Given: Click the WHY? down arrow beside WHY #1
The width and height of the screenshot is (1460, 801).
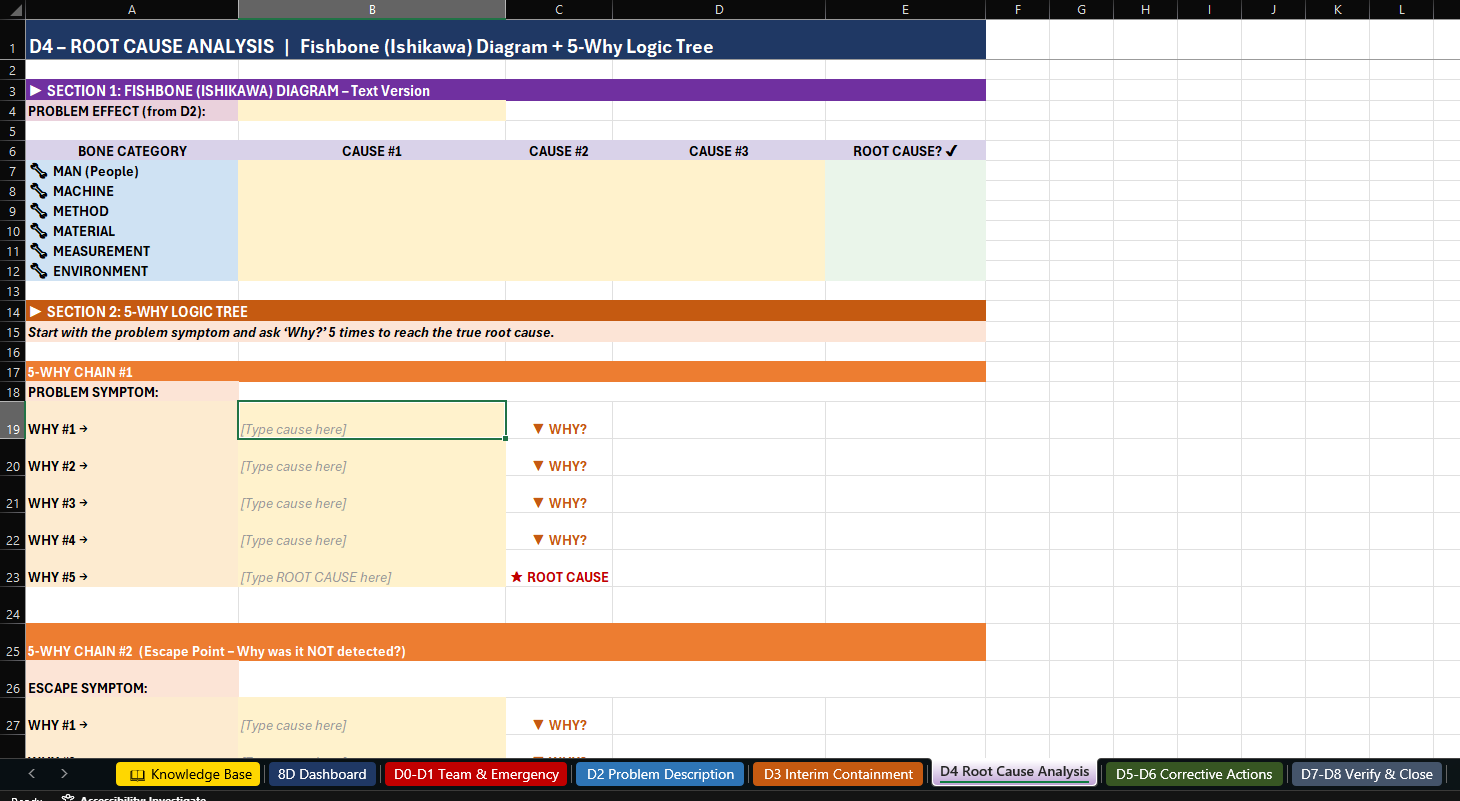Looking at the screenshot, I should (x=536, y=428).
